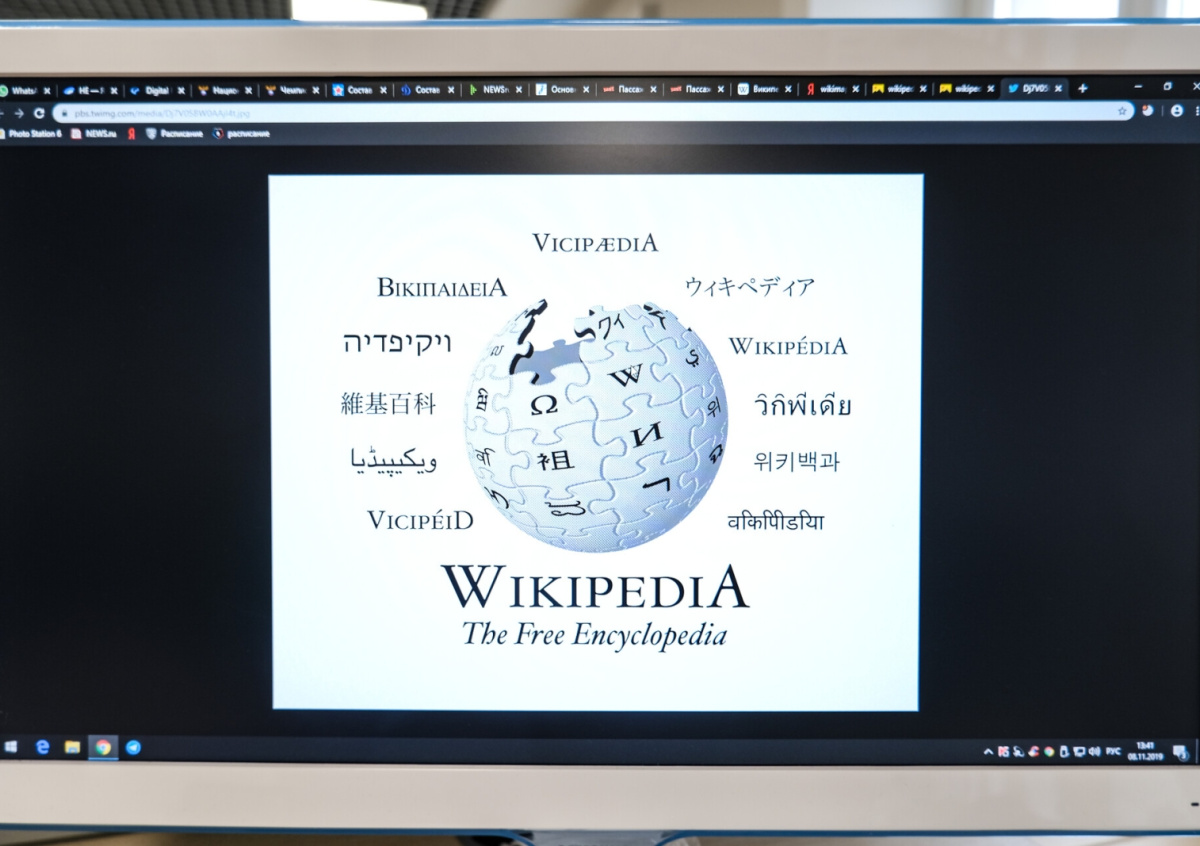Switch to the WhatsApp tab

[20, 90]
